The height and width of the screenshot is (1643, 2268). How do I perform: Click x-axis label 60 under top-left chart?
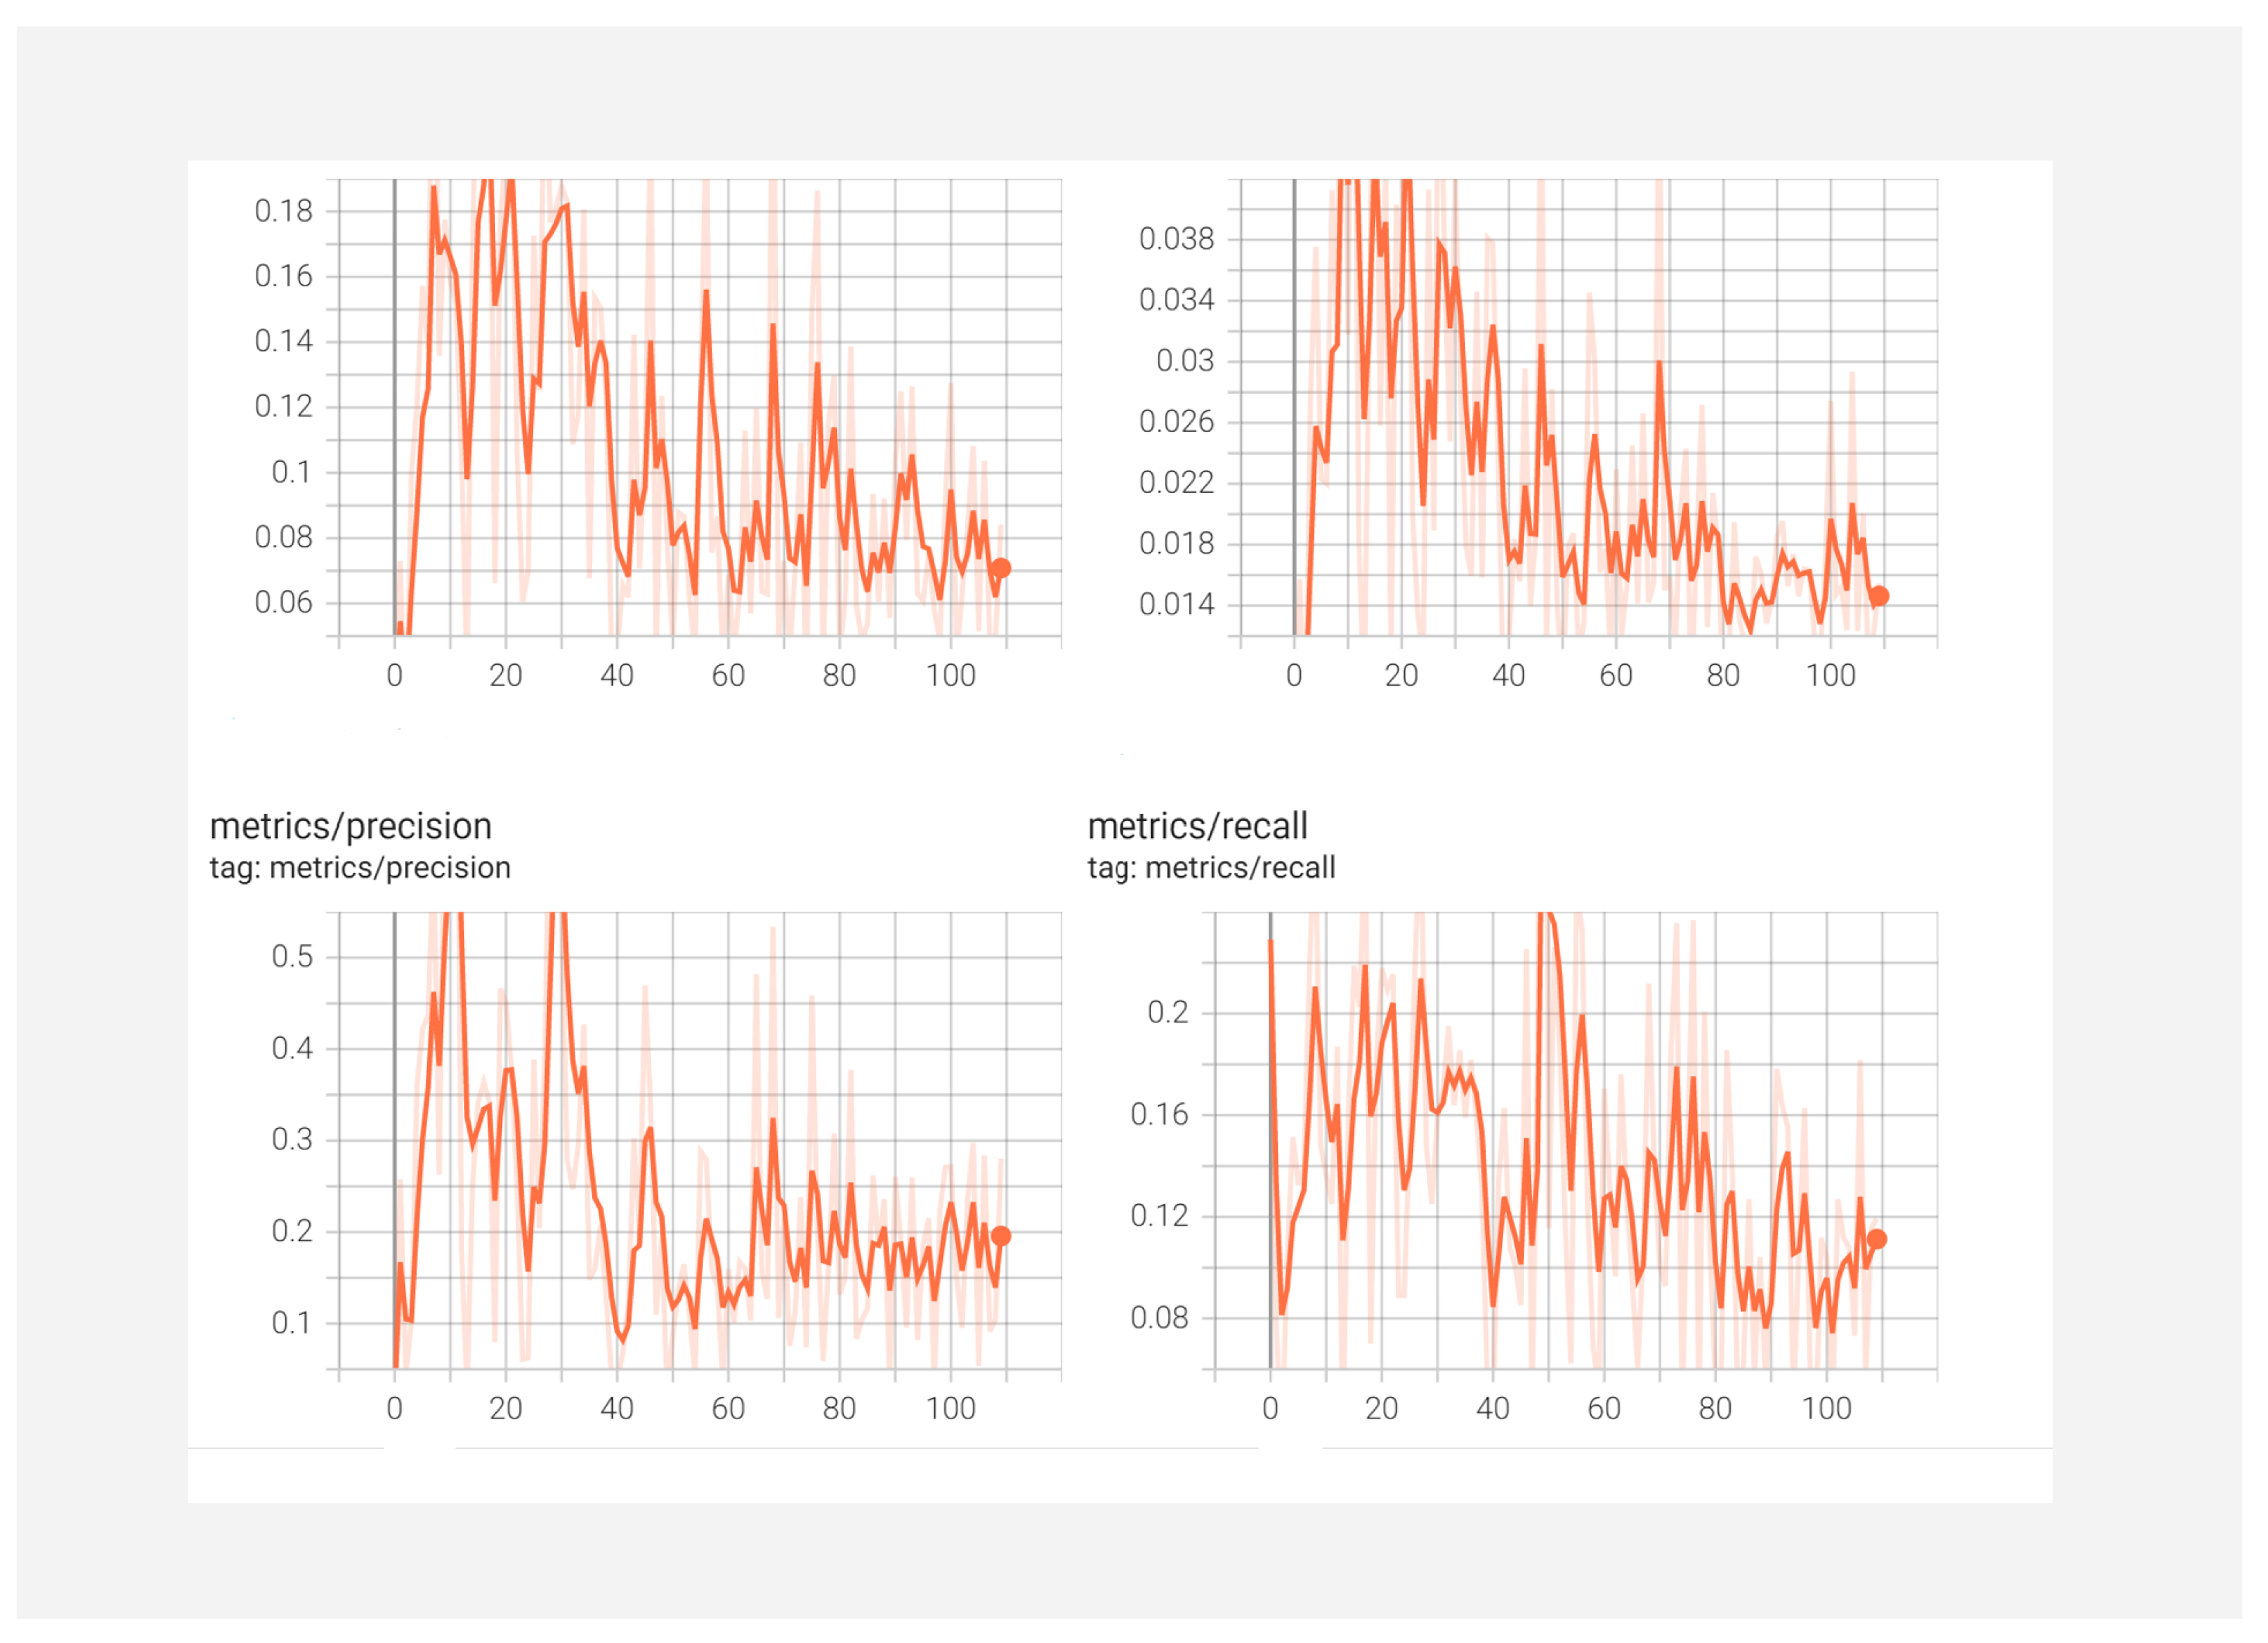(728, 676)
